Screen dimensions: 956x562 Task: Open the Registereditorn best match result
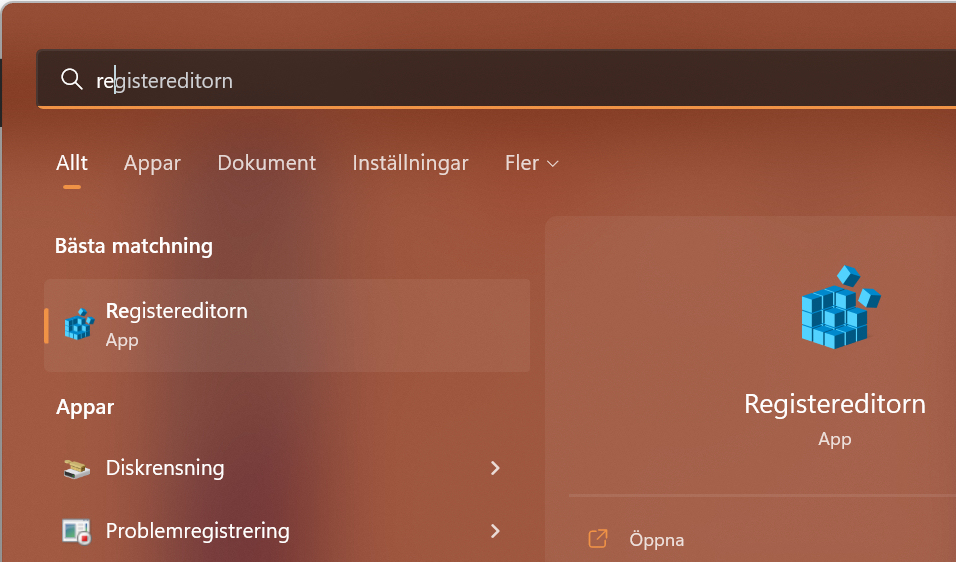click(287, 325)
